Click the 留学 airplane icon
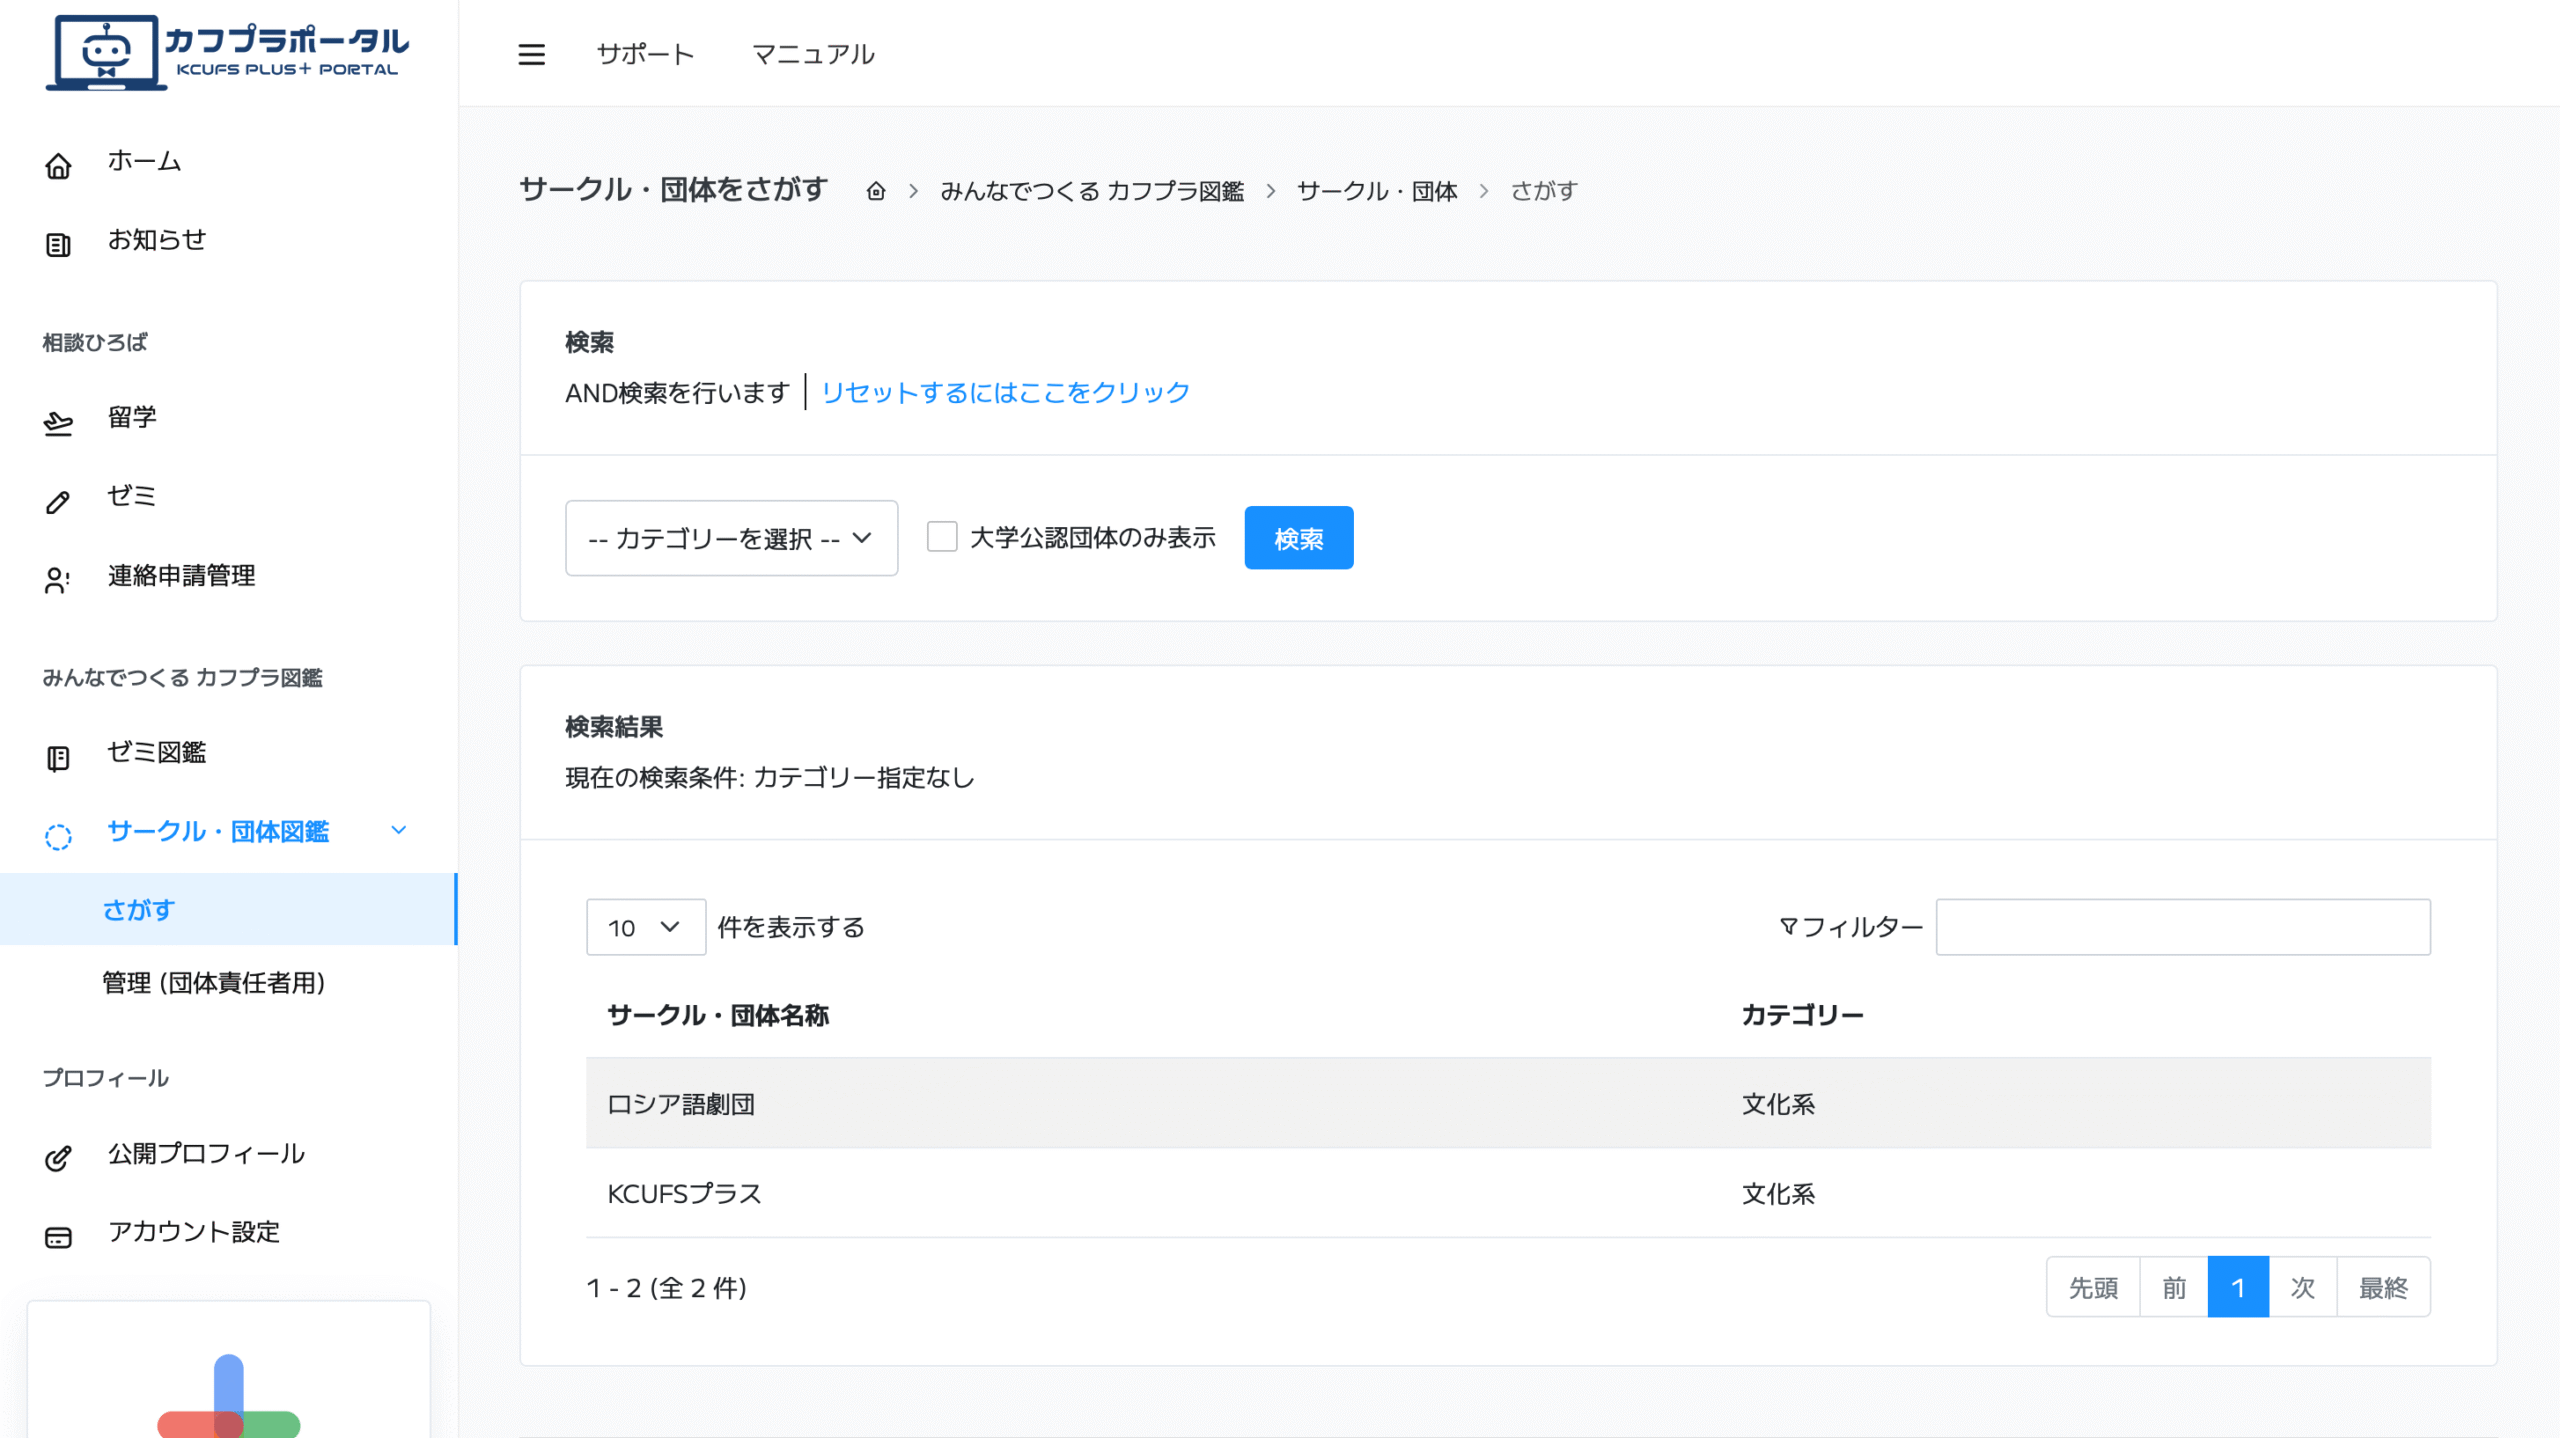The height and width of the screenshot is (1438, 2560). click(x=58, y=423)
